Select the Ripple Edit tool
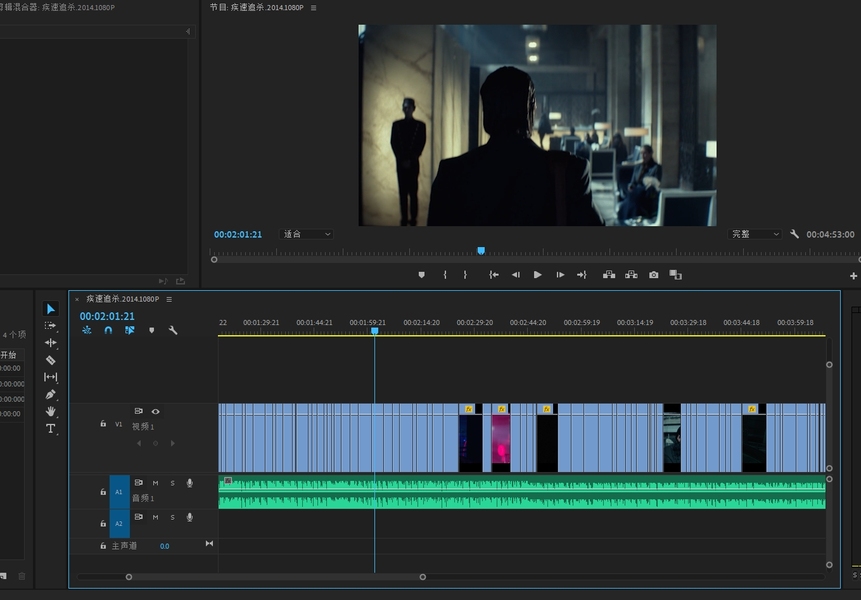 [51, 343]
